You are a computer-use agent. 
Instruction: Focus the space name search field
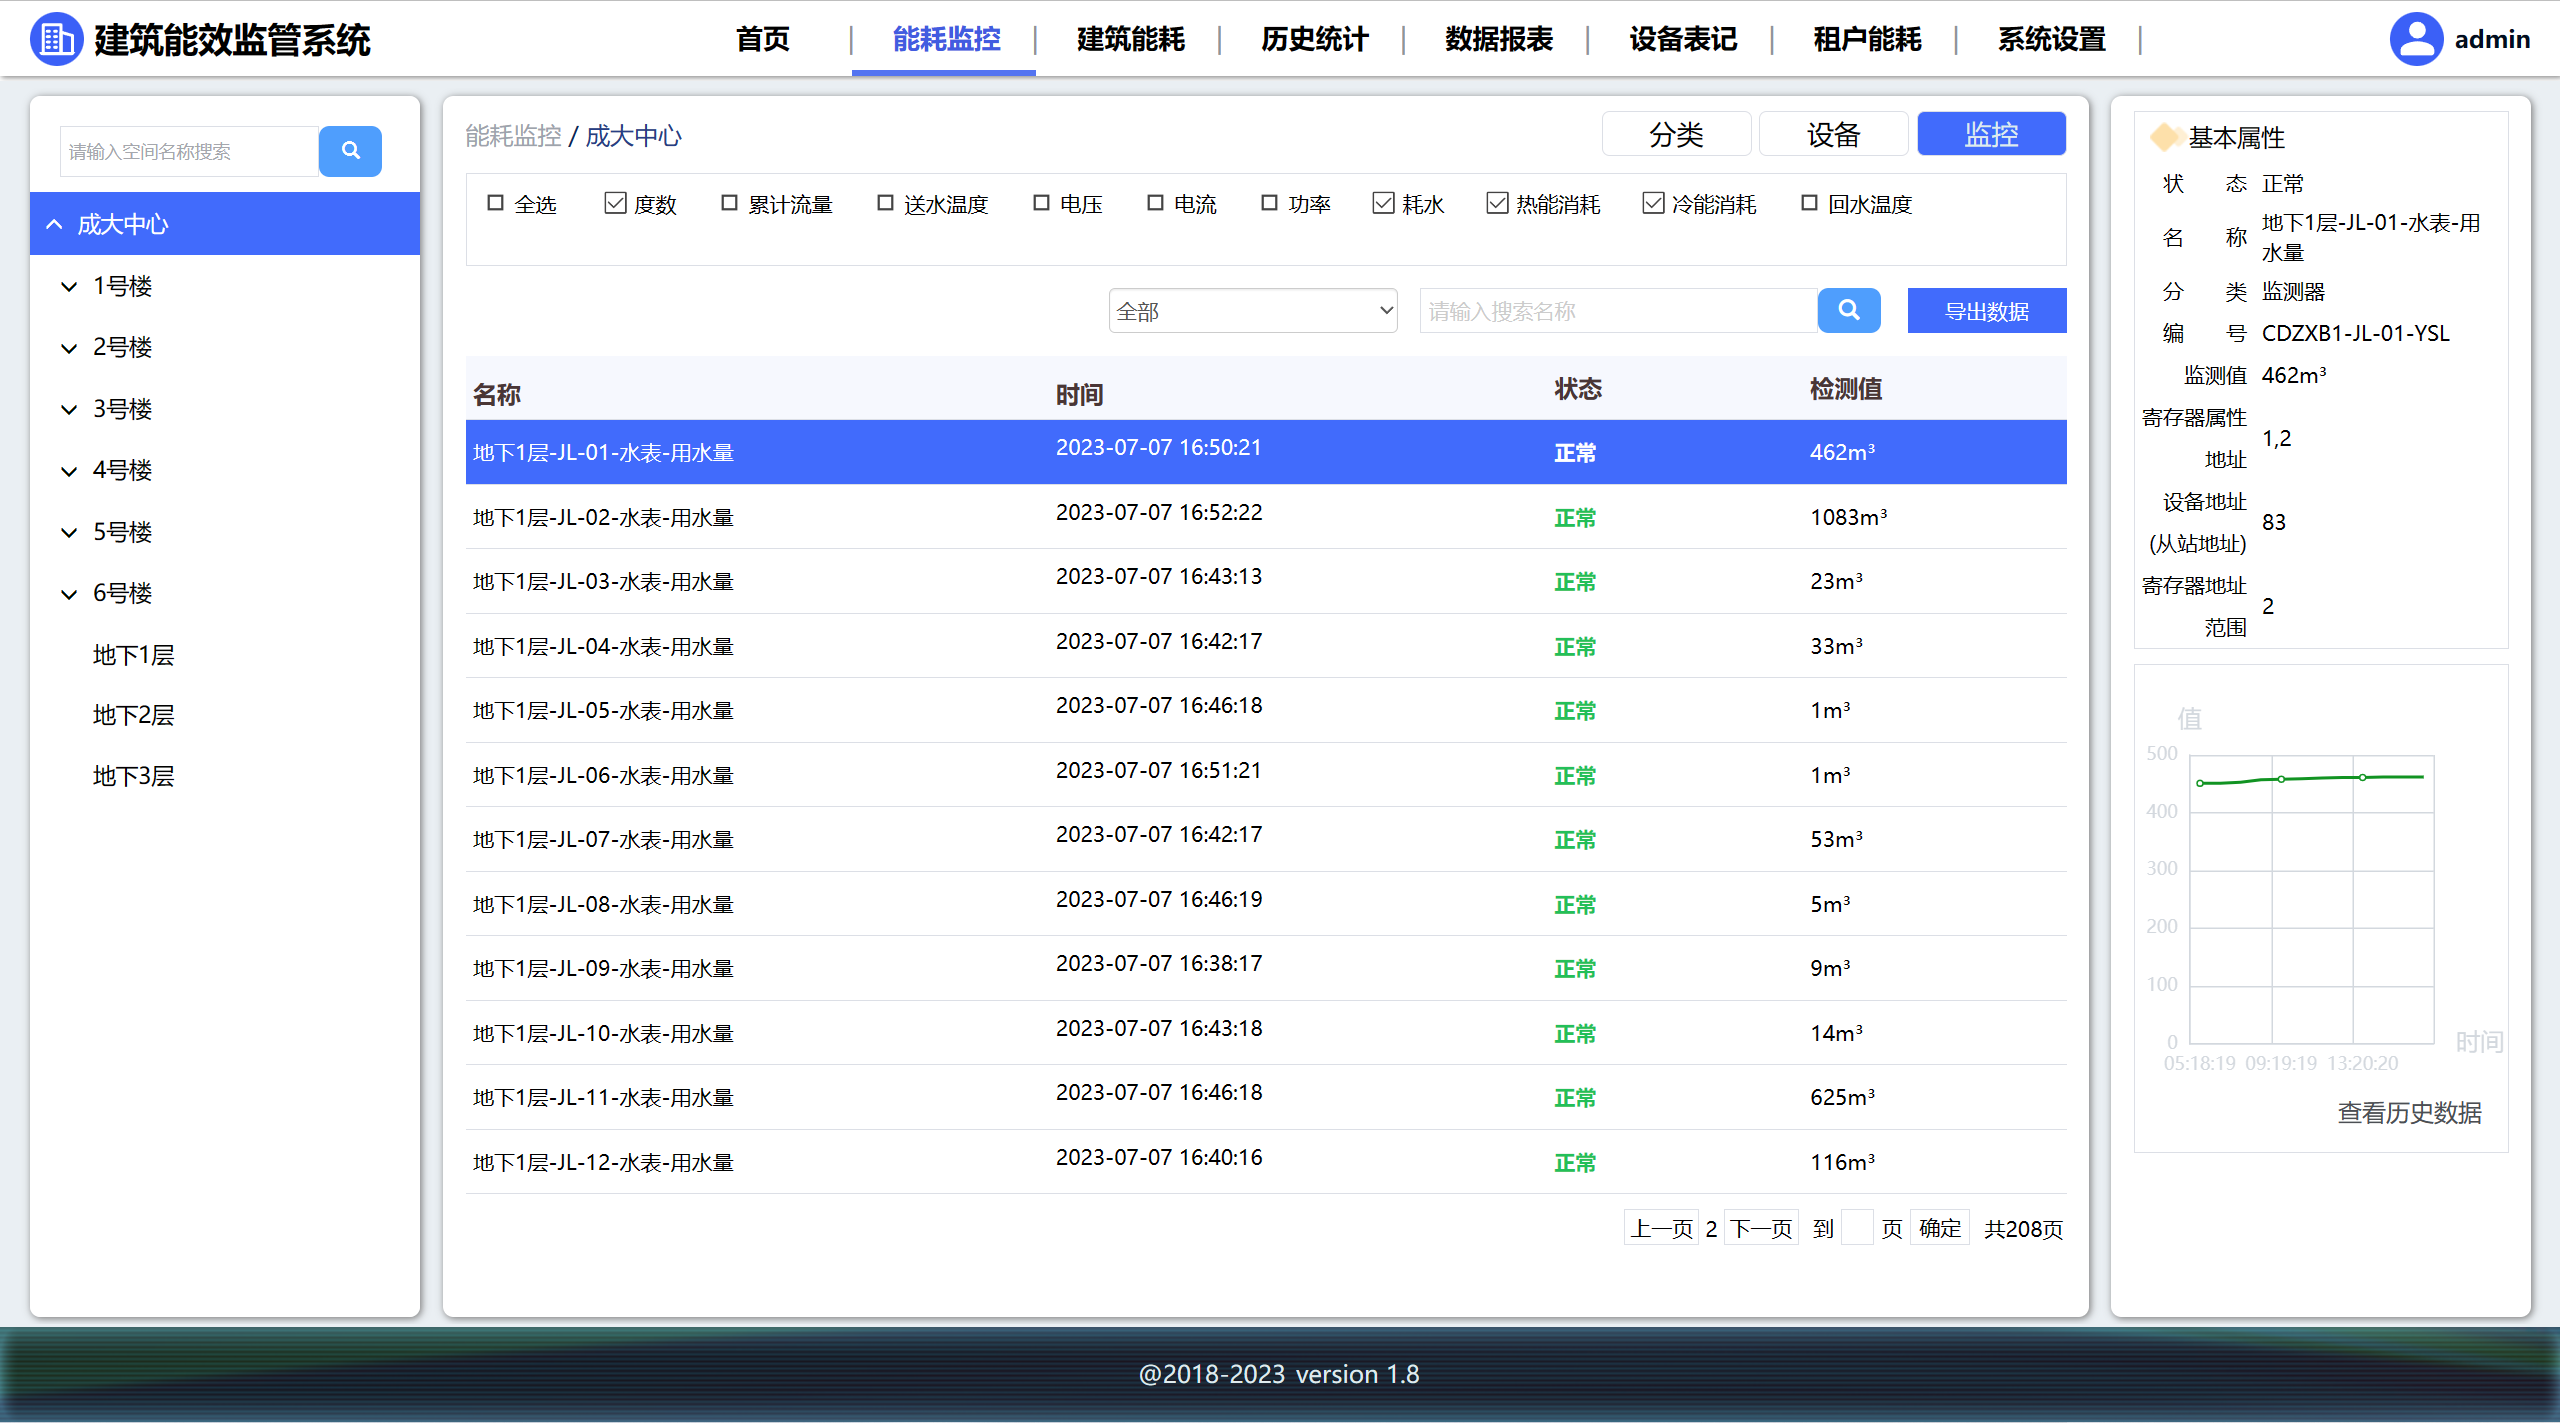point(189,151)
